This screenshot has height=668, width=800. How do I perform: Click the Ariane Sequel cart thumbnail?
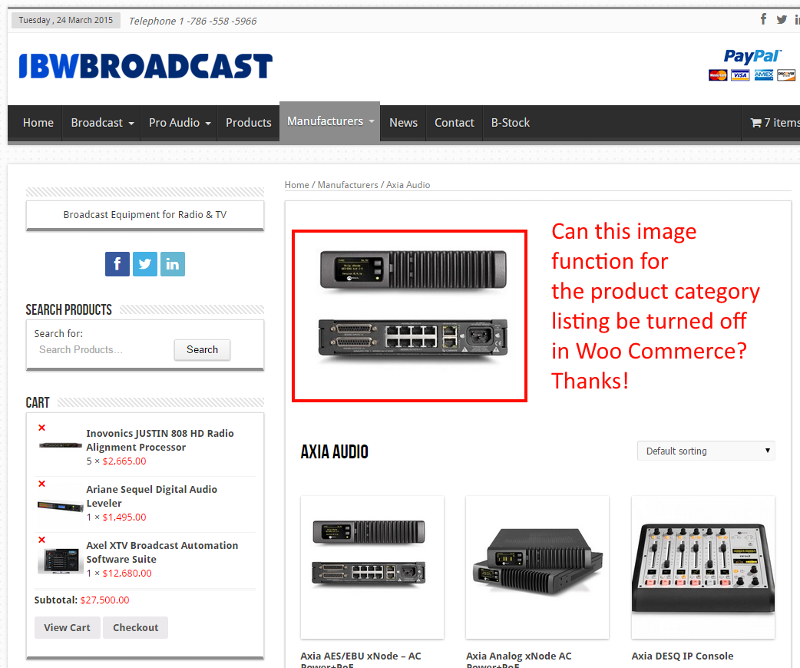point(60,506)
